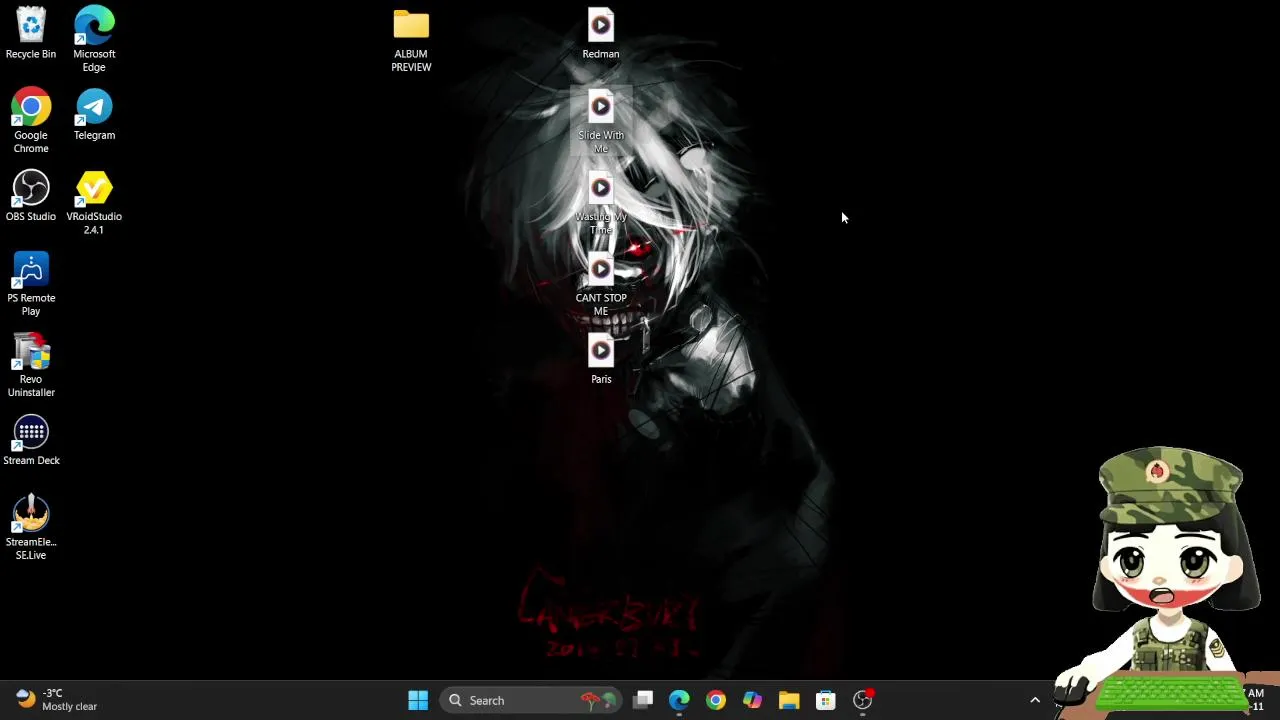Image resolution: width=1280 pixels, height=720 pixels.
Task: Select the PS Remote Play shortcut
Action: 31,284
